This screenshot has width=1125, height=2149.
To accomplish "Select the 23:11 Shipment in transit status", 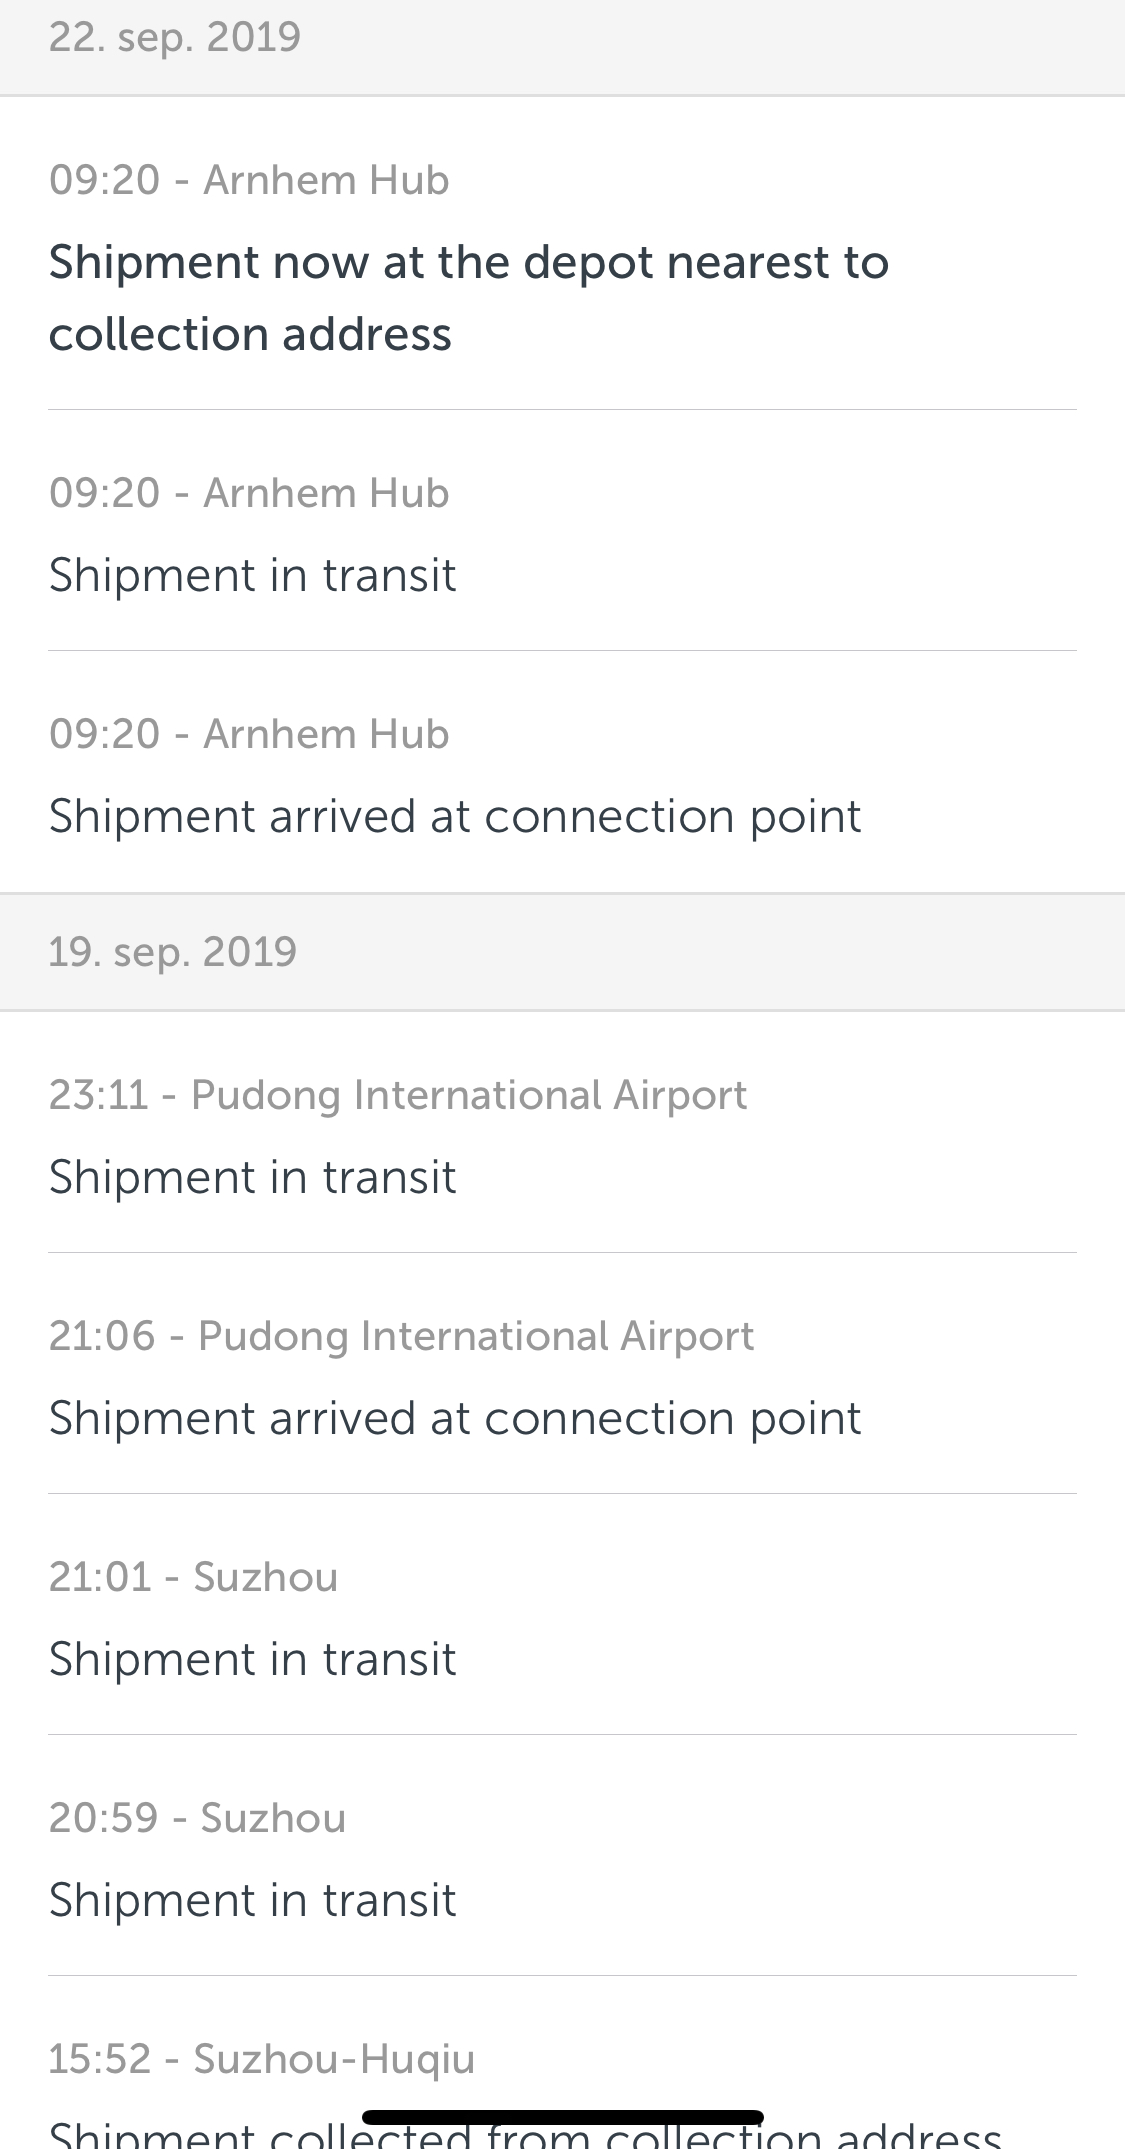I will pyautogui.click(x=252, y=1177).
